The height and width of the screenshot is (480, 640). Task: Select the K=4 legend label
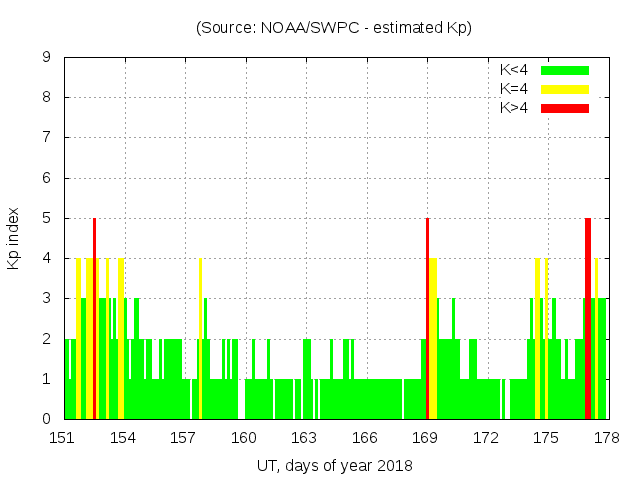pos(514,89)
